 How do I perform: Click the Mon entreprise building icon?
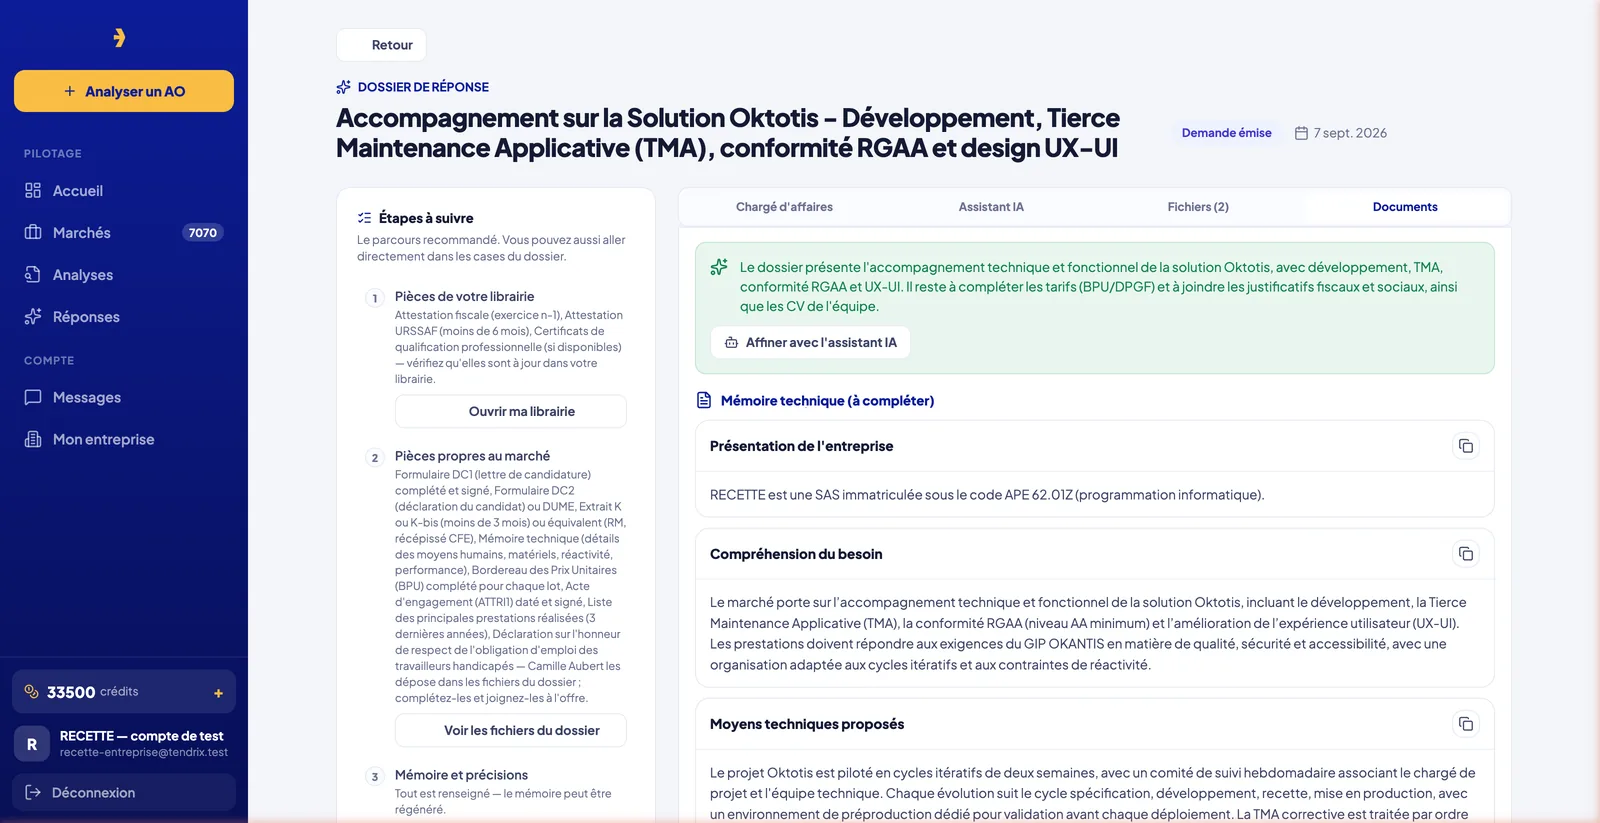pos(33,439)
